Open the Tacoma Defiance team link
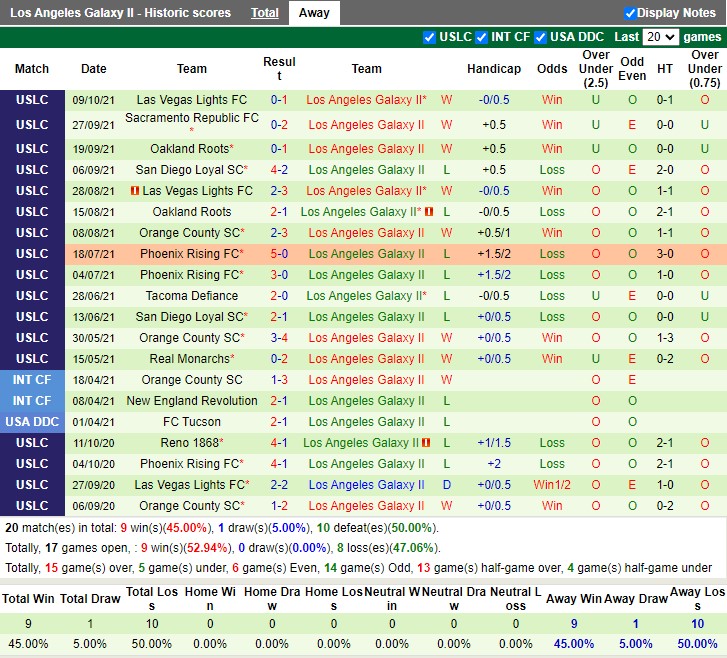The image size is (727, 658). click(192, 296)
